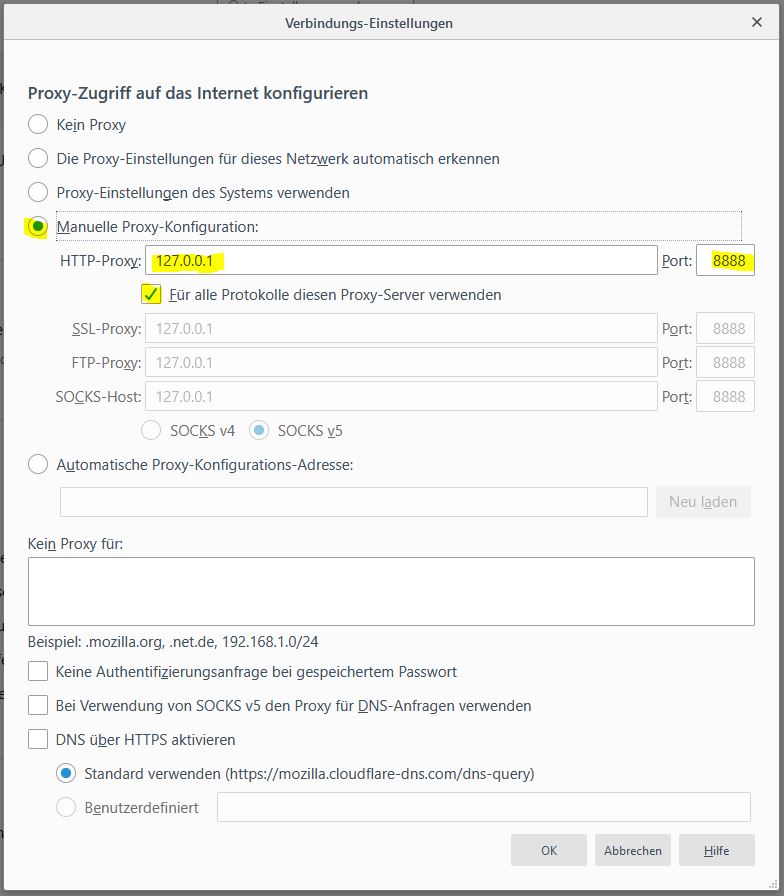This screenshot has height=896, width=784.
Task: Uncheck Für alle Protokolle diesen Proxy-Server verwenden
Action: point(152,295)
